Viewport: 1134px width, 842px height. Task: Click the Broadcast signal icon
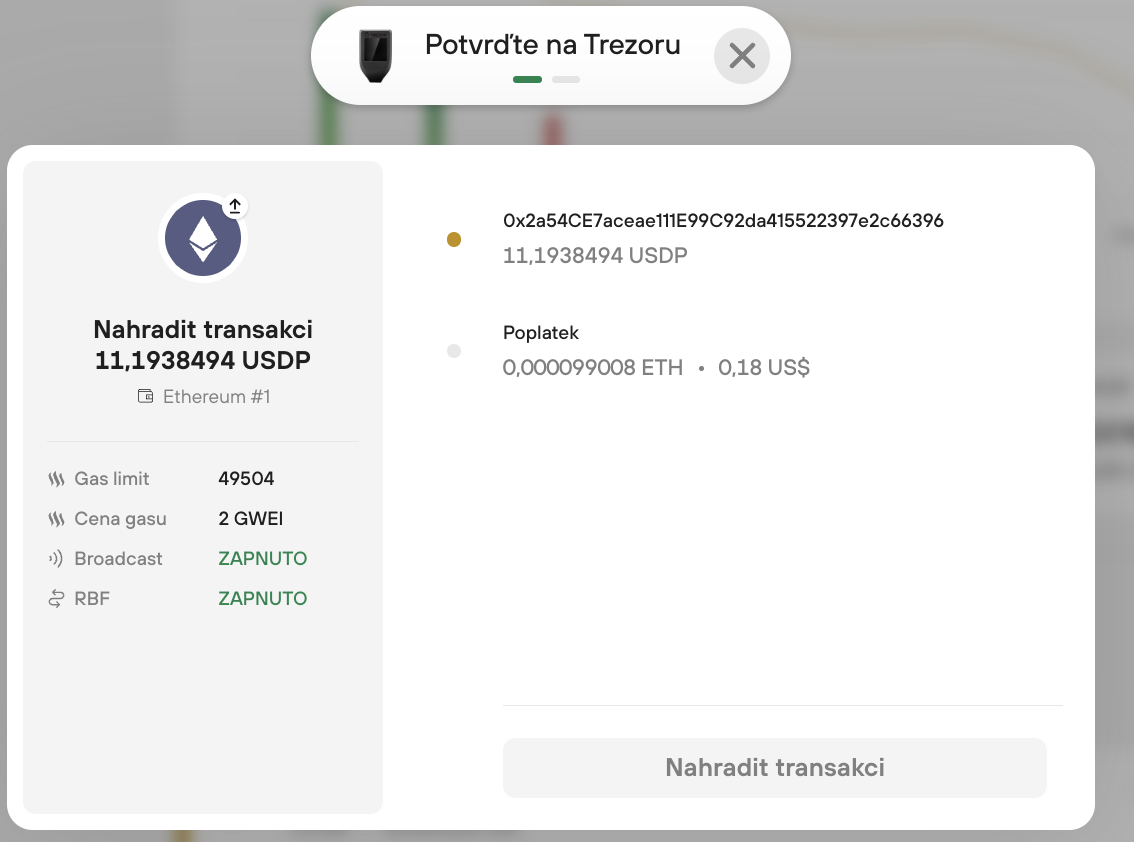tap(55, 559)
